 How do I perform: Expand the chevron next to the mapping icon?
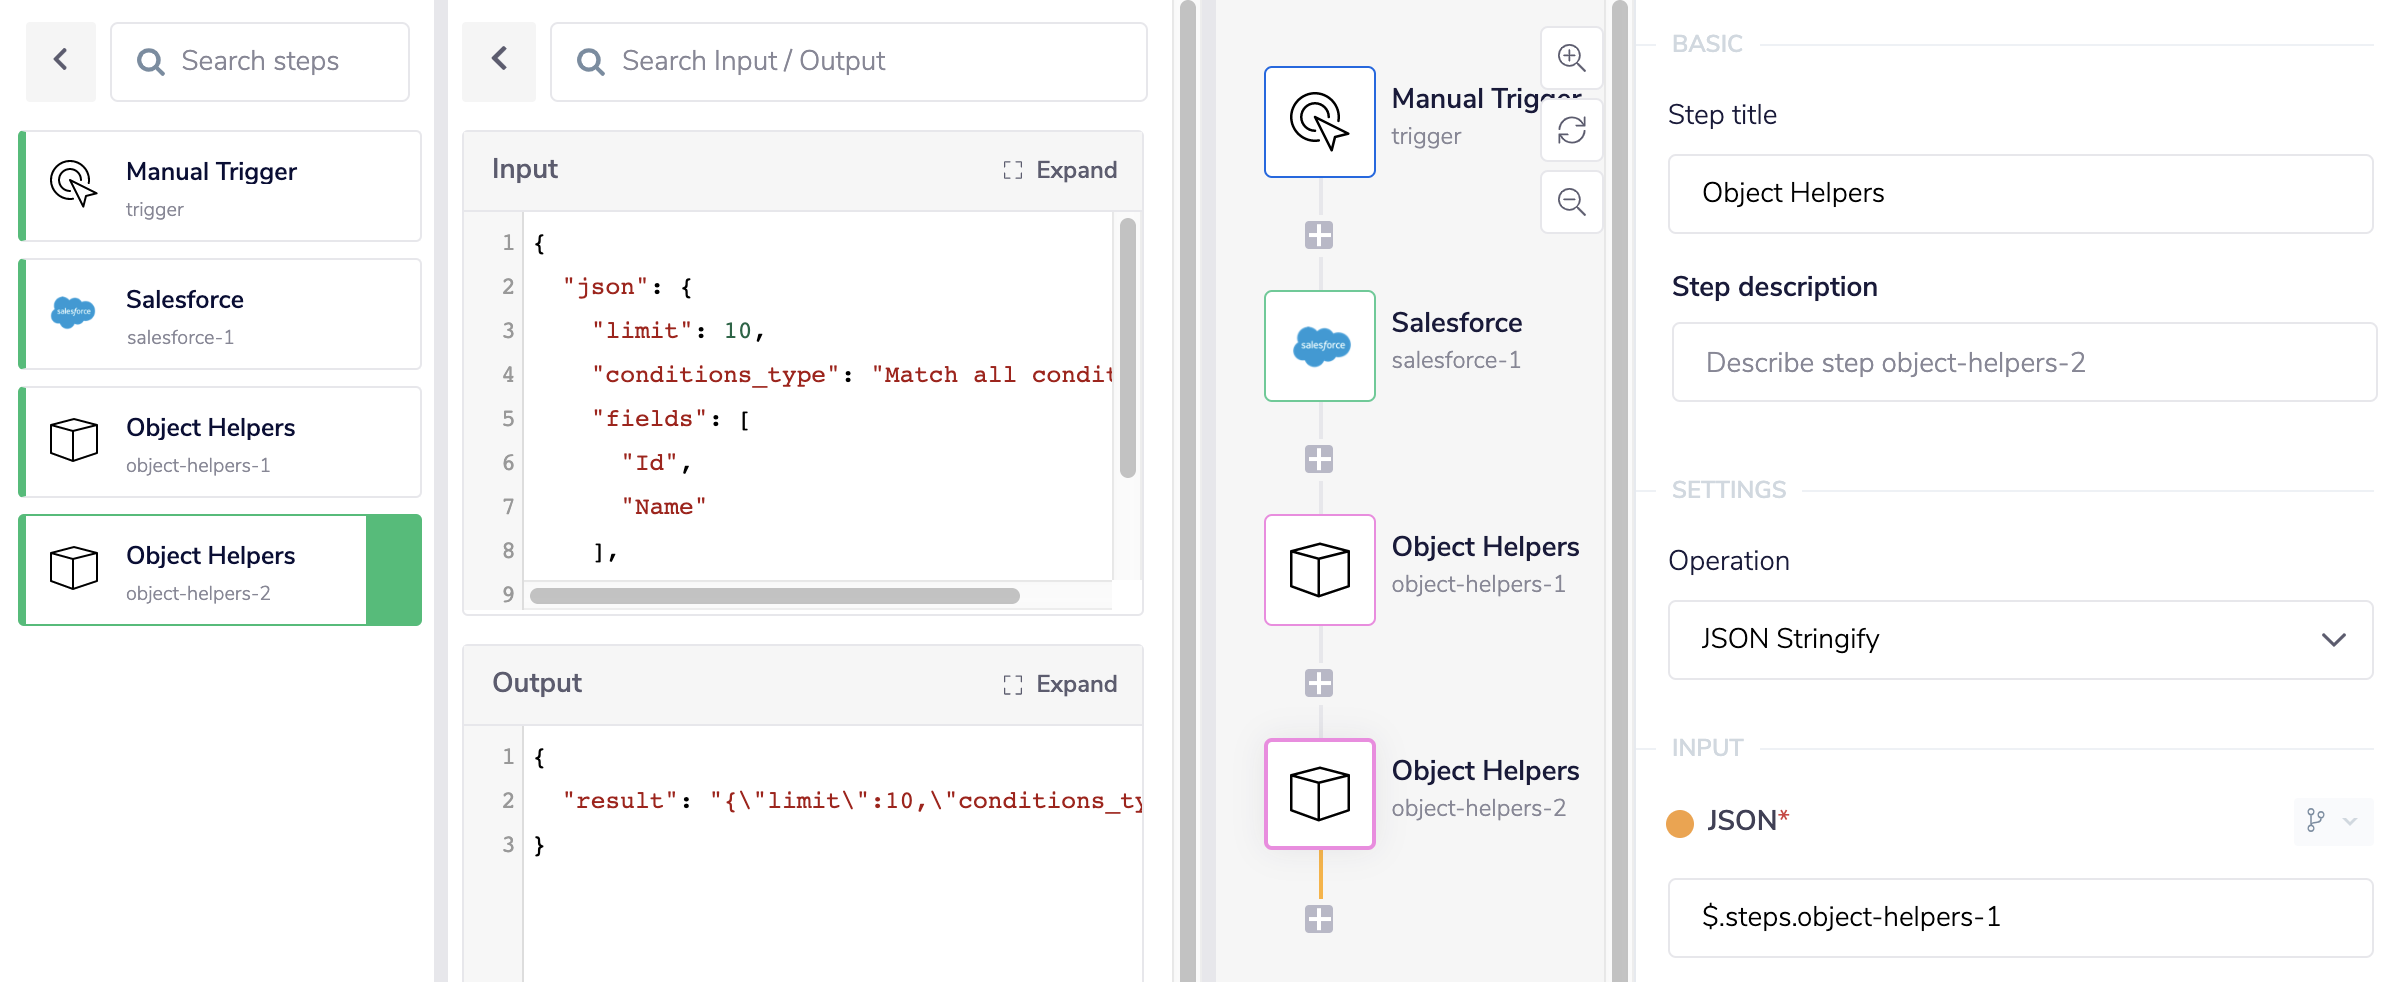click(x=2352, y=822)
